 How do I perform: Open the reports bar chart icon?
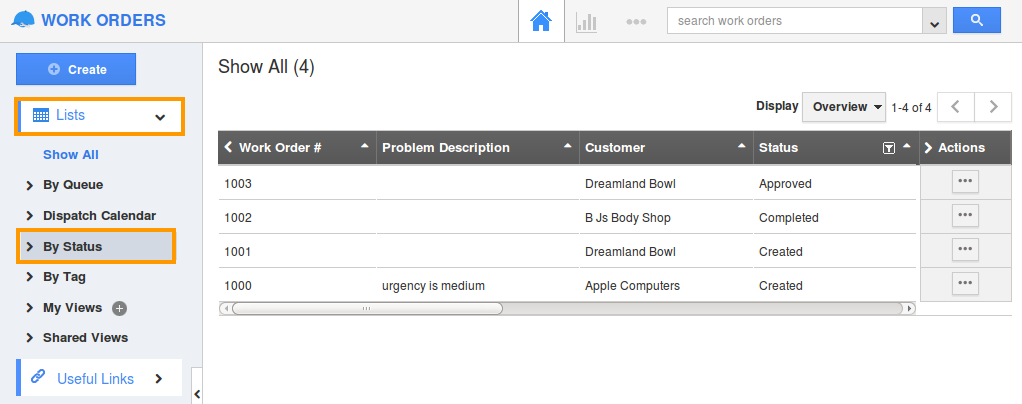(587, 22)
